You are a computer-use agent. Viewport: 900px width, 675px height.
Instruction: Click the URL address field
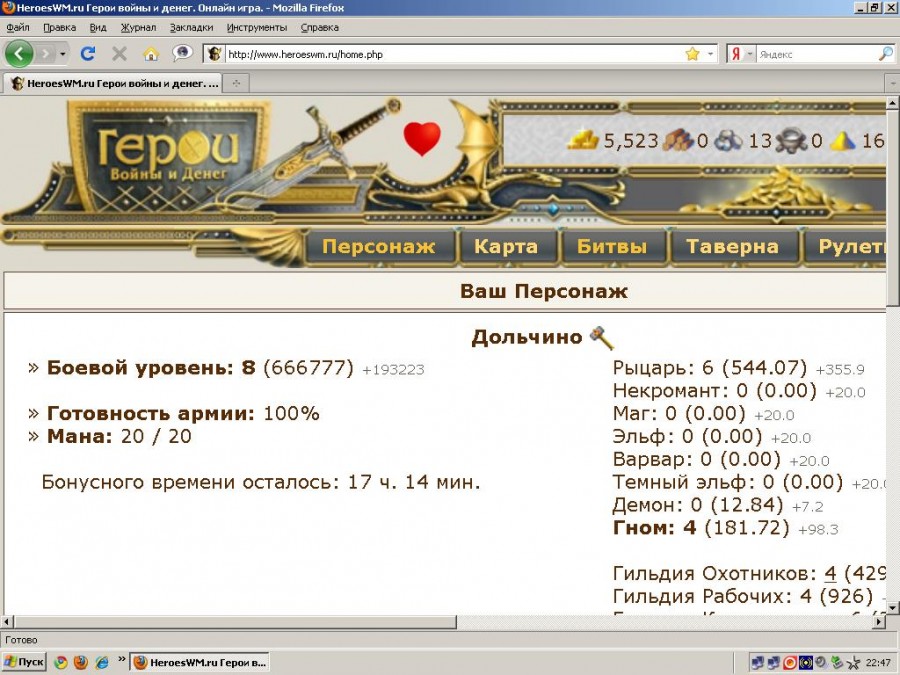click(x=453, y=54)
